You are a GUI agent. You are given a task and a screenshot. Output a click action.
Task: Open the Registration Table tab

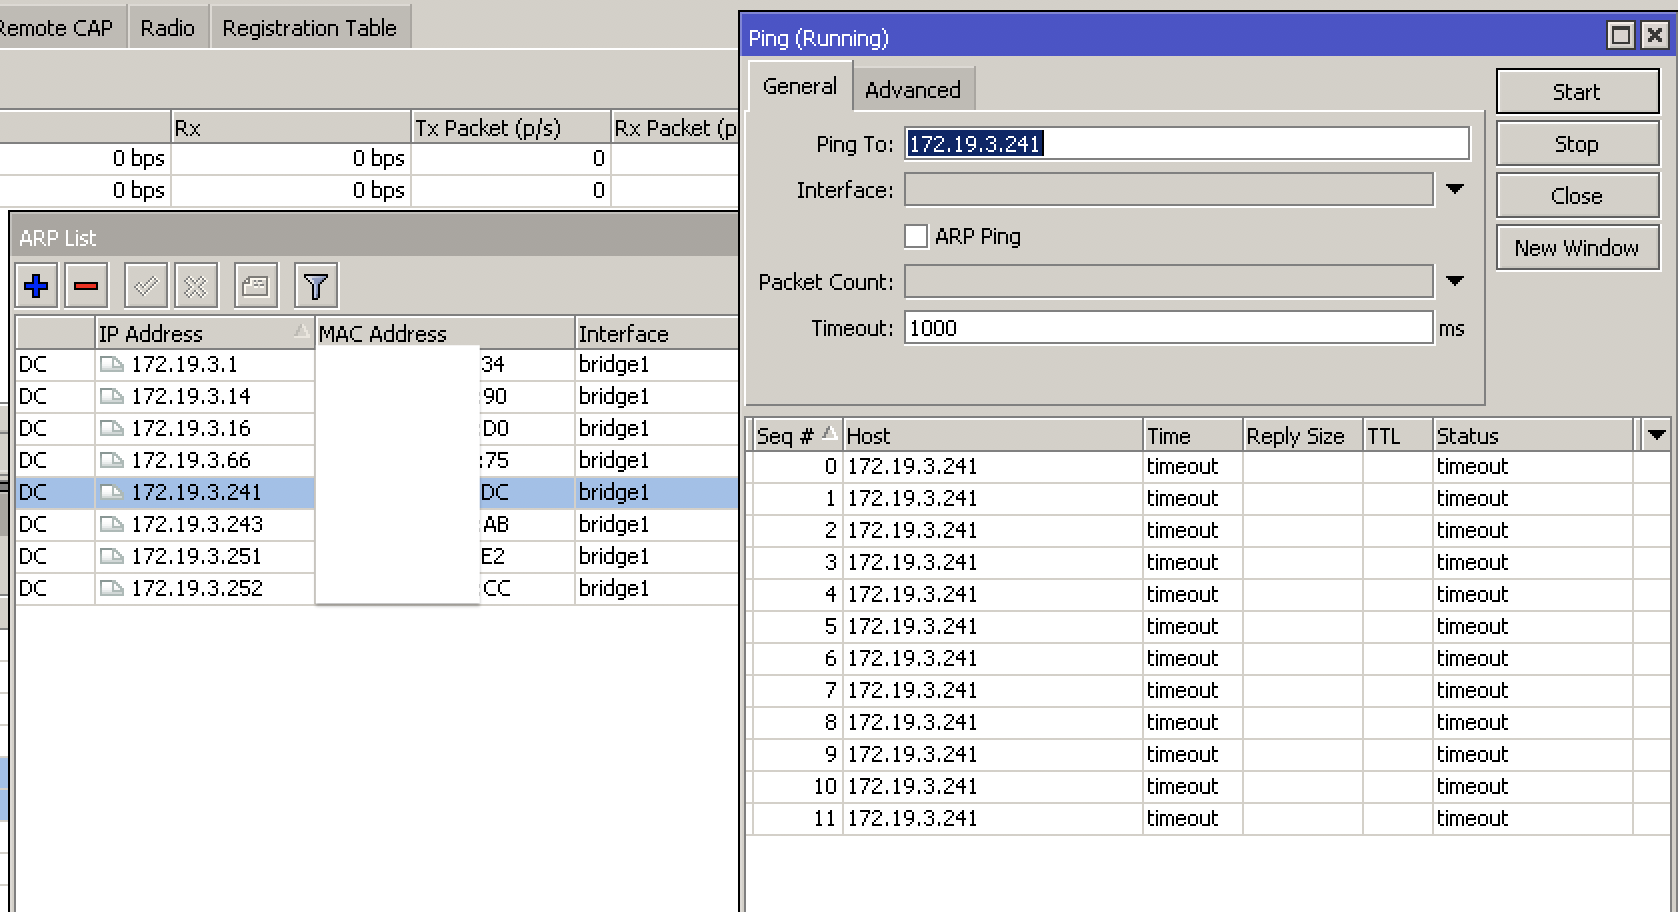[310, 28]
